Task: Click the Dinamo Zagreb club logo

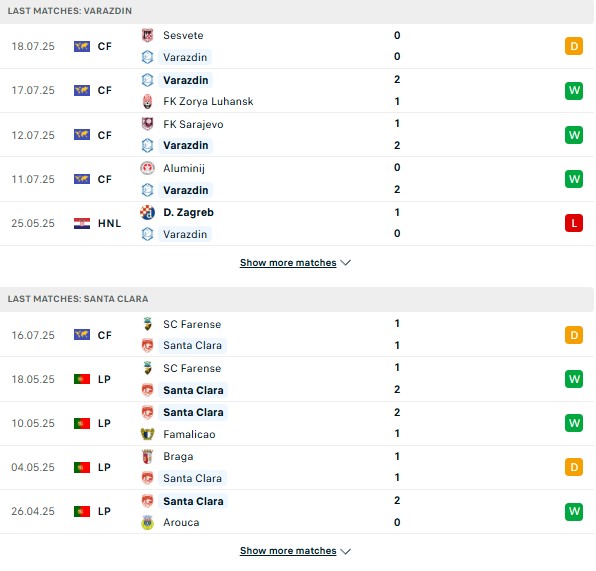Action: tap(147, 213)
